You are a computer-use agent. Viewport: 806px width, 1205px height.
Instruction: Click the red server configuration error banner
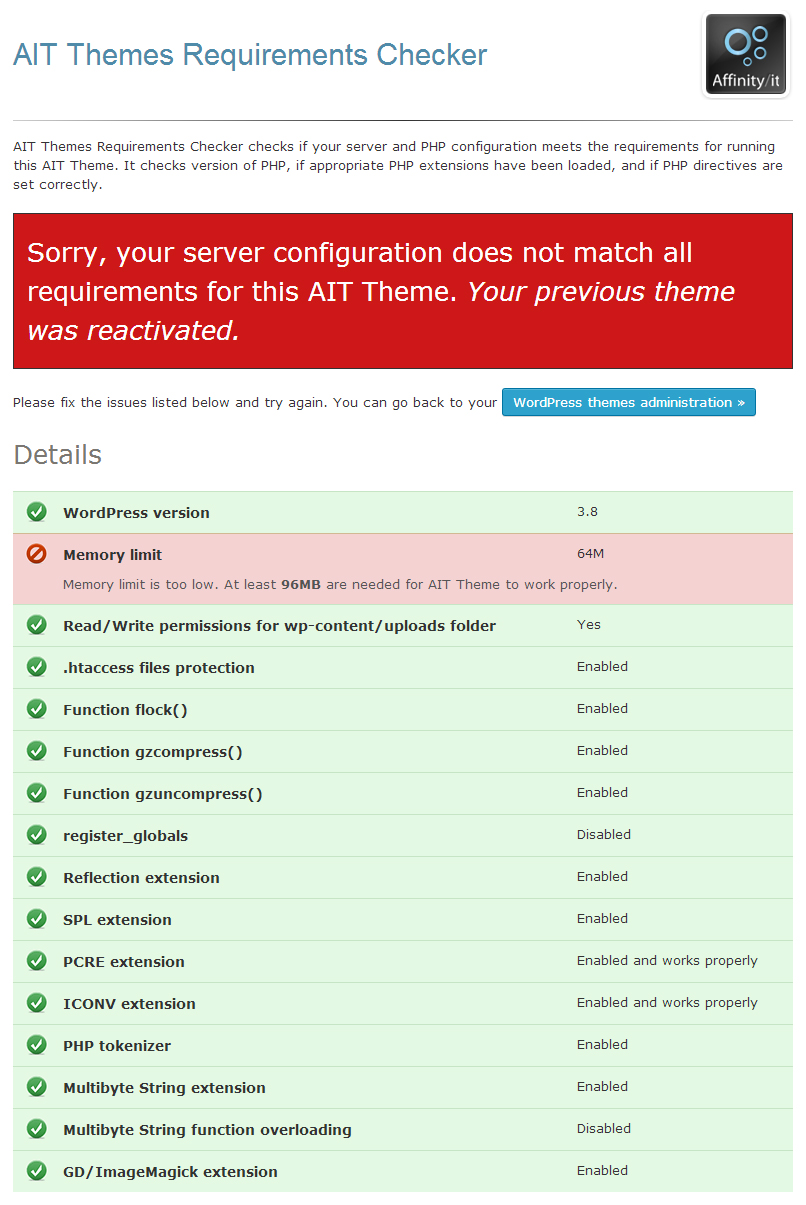pos(403,291)
